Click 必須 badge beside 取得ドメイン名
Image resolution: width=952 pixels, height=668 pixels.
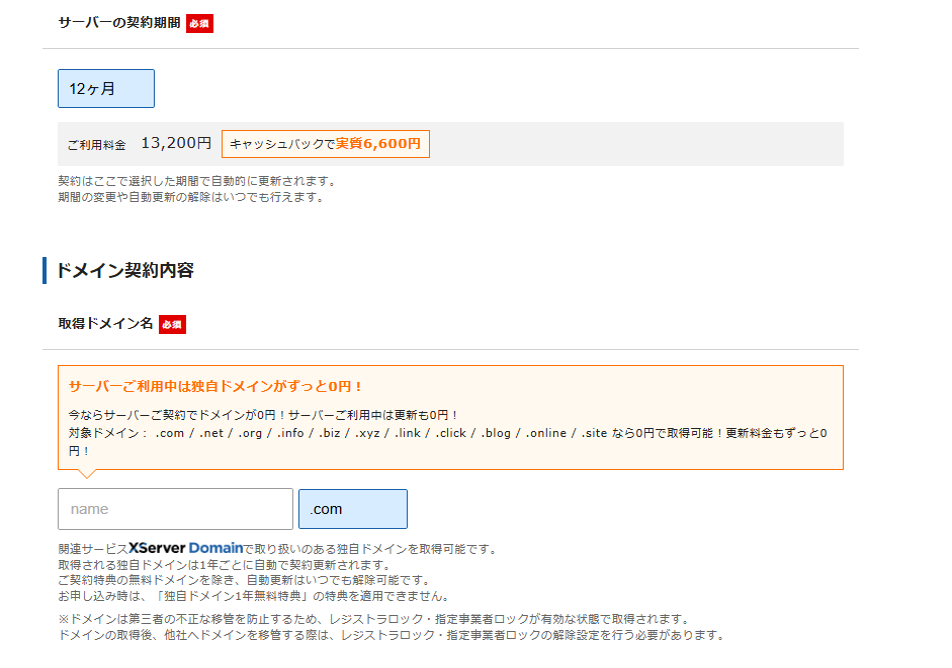(x=172, y=324)
